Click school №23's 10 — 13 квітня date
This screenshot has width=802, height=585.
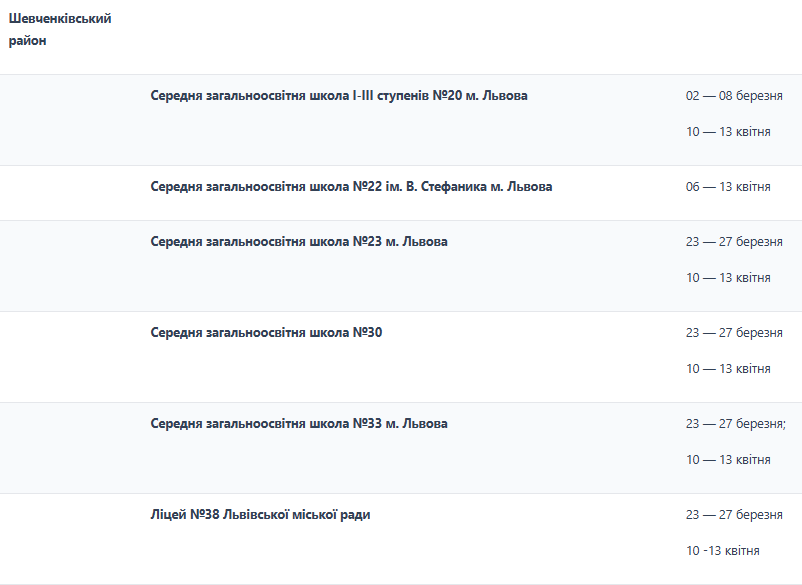point(728,278)
